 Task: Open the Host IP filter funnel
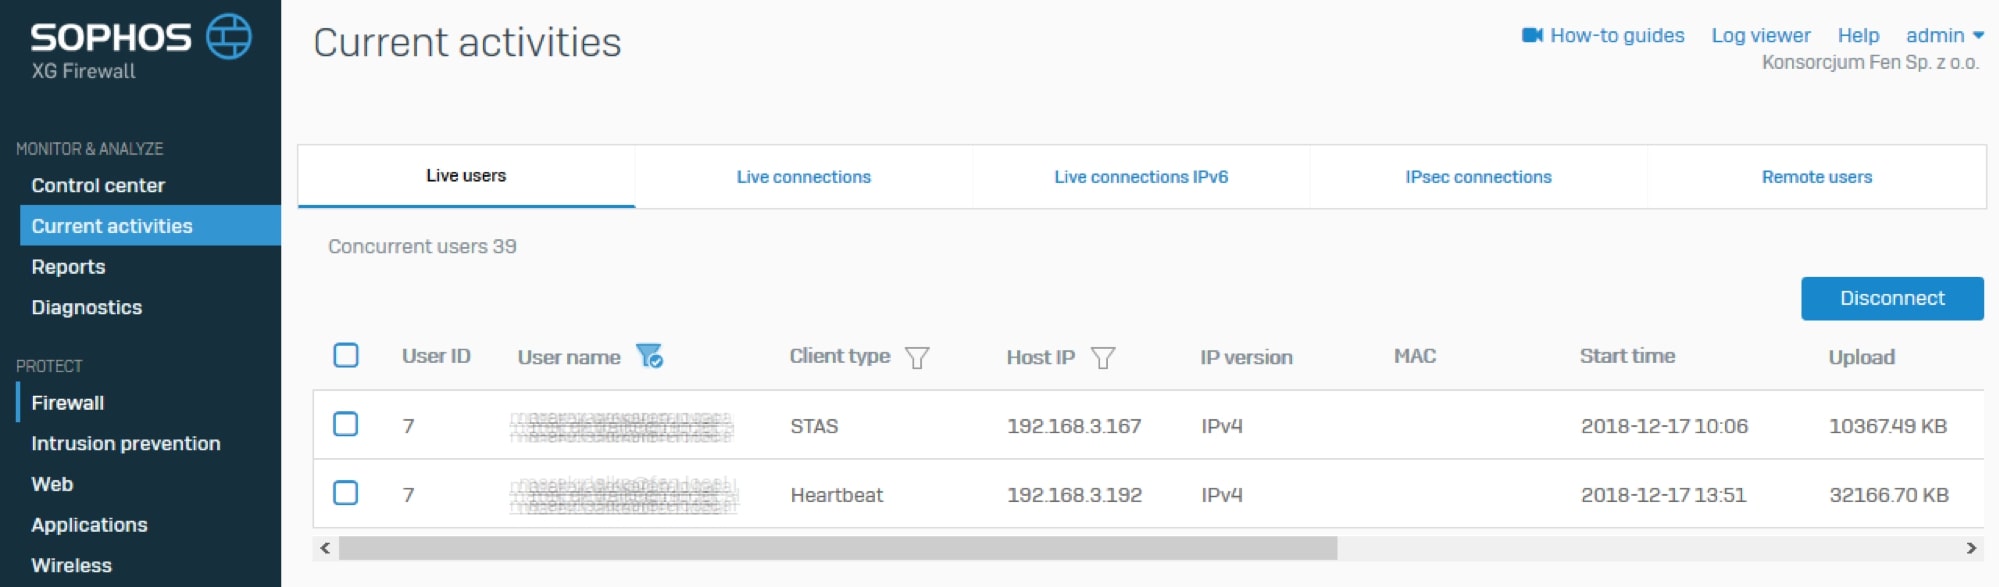pyautogui.click(x=1102, y=357)
